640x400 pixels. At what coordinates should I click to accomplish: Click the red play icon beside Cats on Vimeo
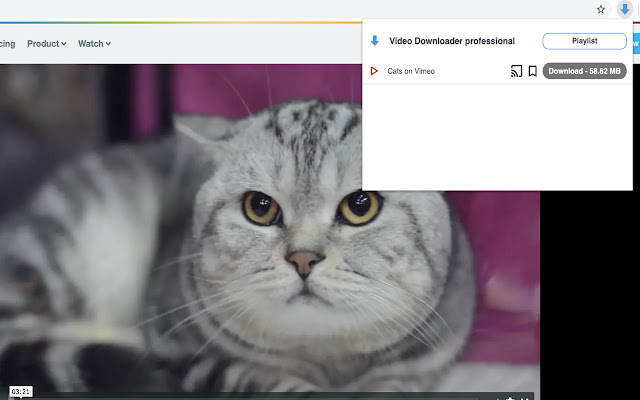tap(373, 71)
